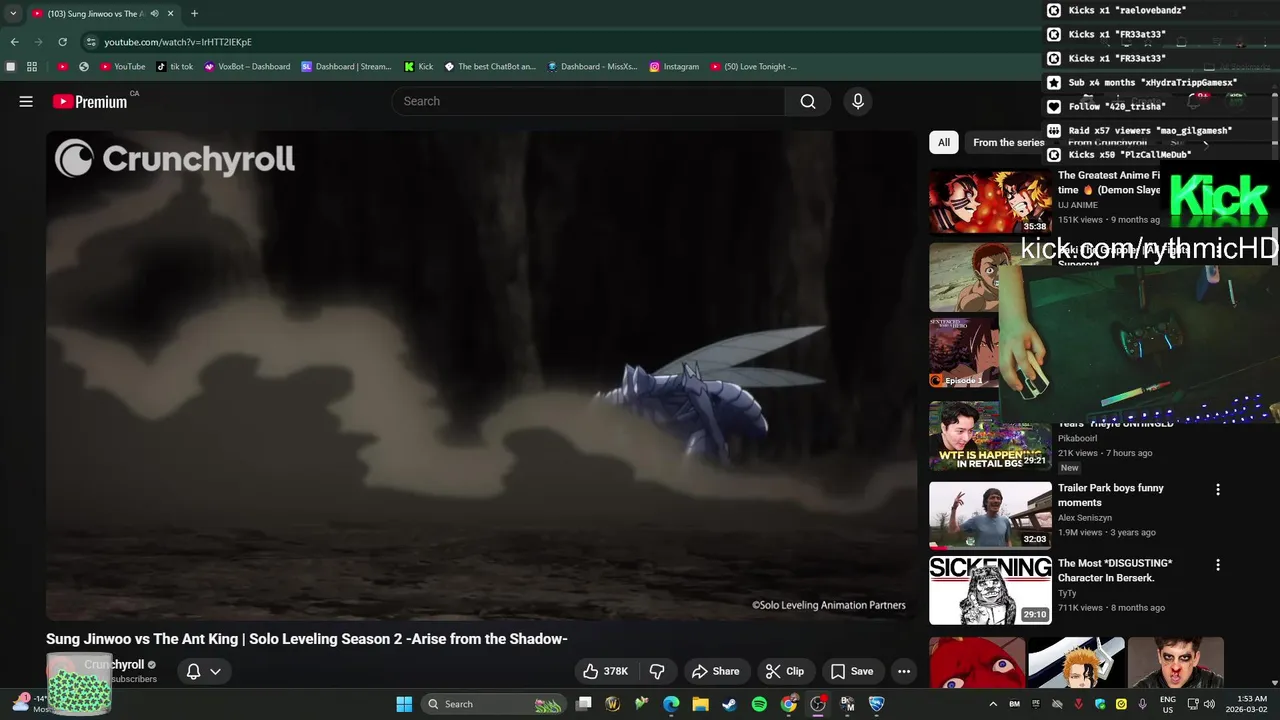Open the SICKENING Berserk video thumbnail
The image size is (1280, 720).
990,591
